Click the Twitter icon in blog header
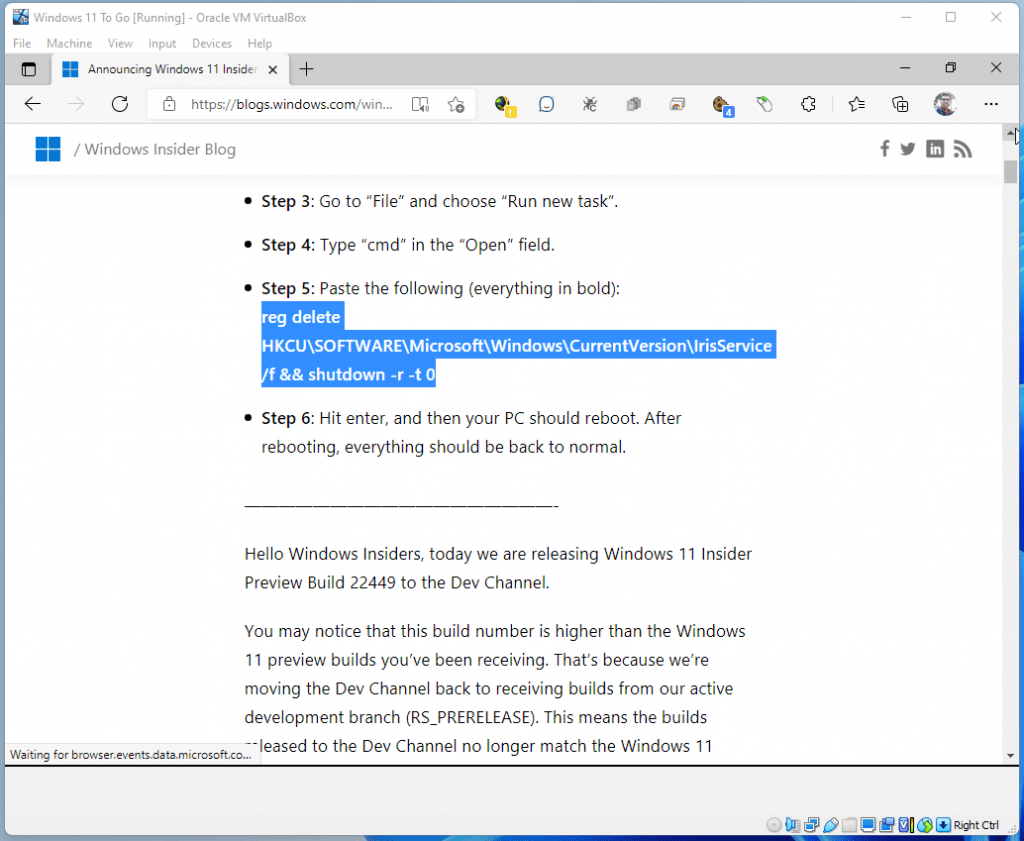 coord(908,149)
